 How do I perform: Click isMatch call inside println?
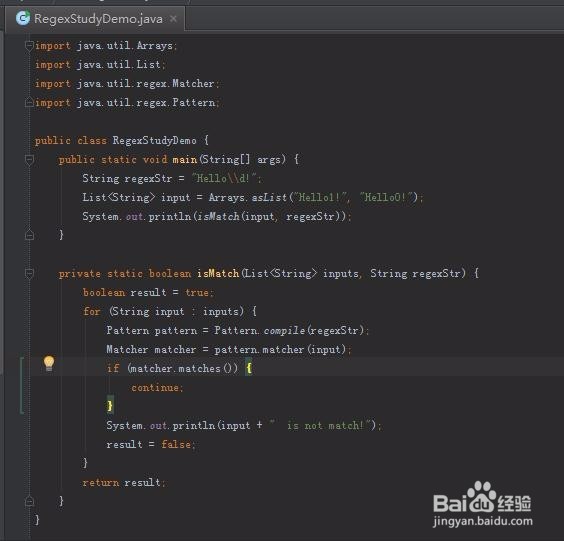pyautogui.click(x=218, y=216)
